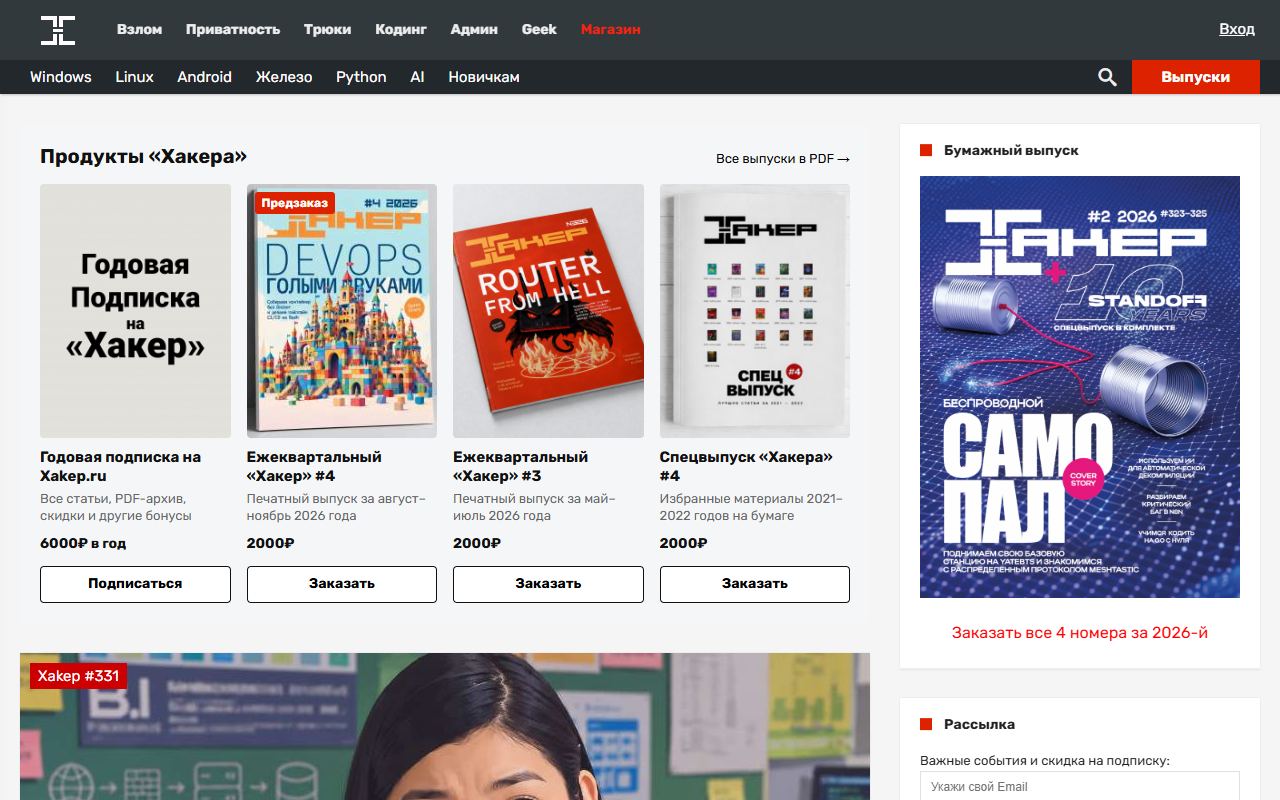Viewport: 1280px width, 800px height.
Task: Click the Бумажный выпуск heading
Action: click(x=1011, y=150)
